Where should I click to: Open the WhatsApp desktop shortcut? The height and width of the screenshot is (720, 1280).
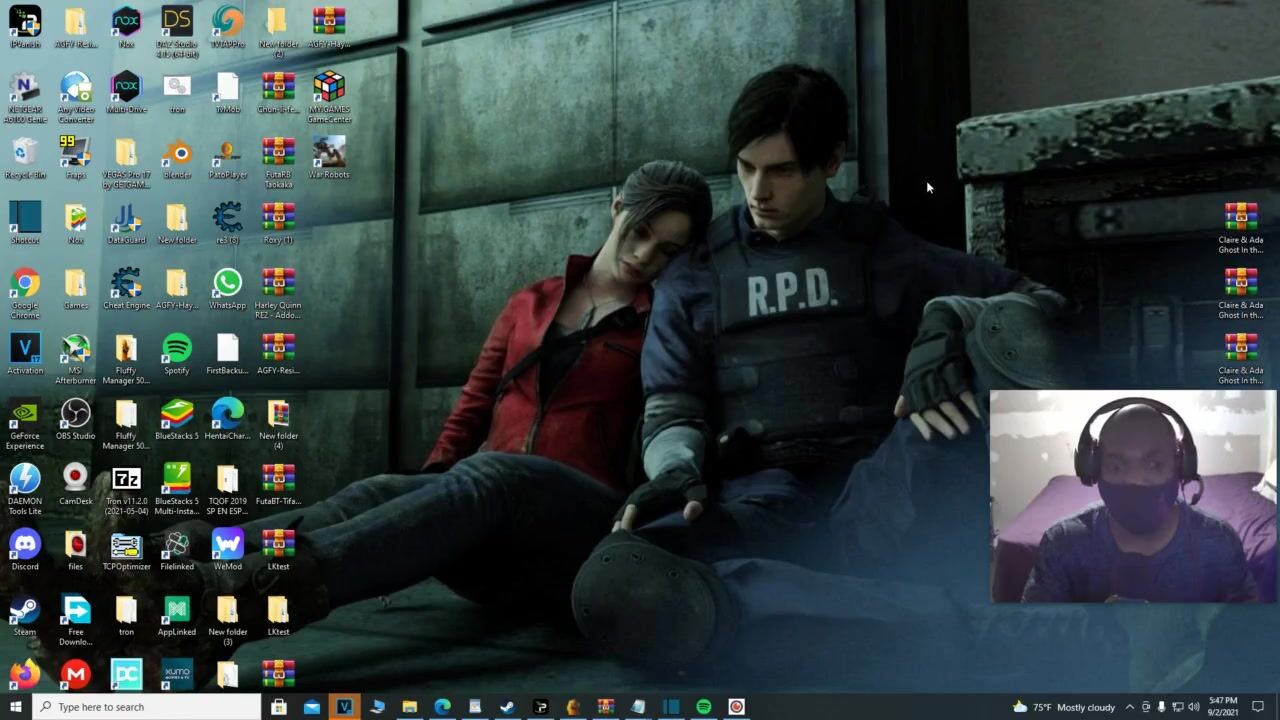tap(227, 284)
